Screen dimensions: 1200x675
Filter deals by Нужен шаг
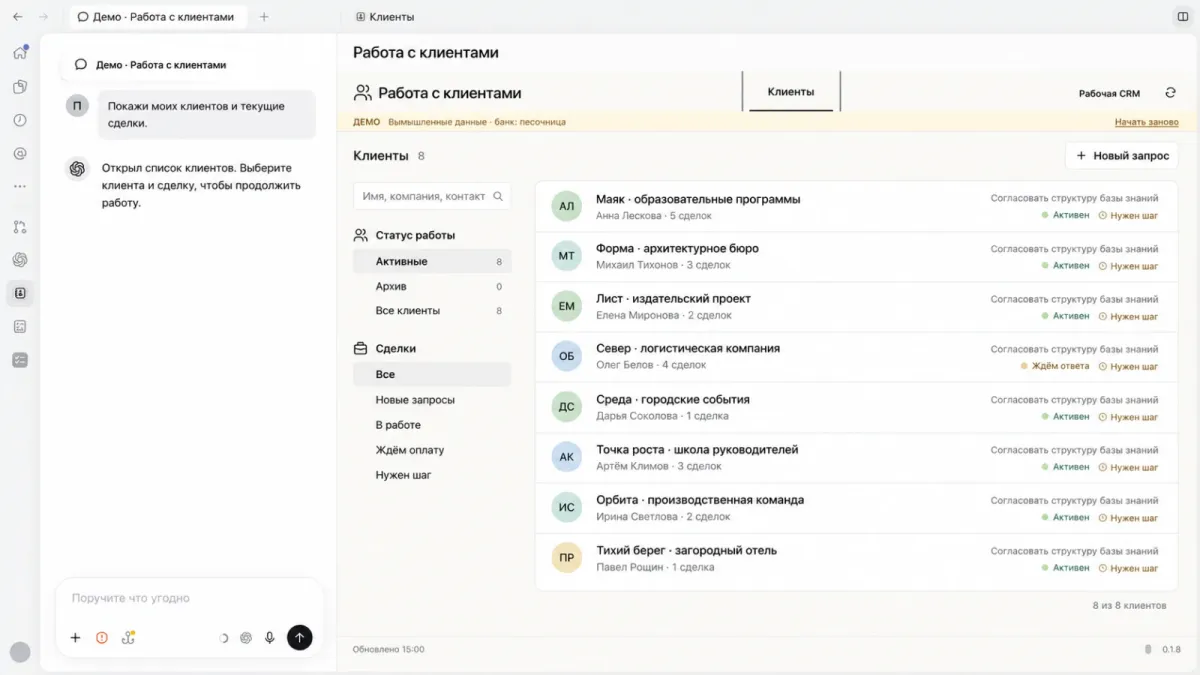(x=432, y=475)
